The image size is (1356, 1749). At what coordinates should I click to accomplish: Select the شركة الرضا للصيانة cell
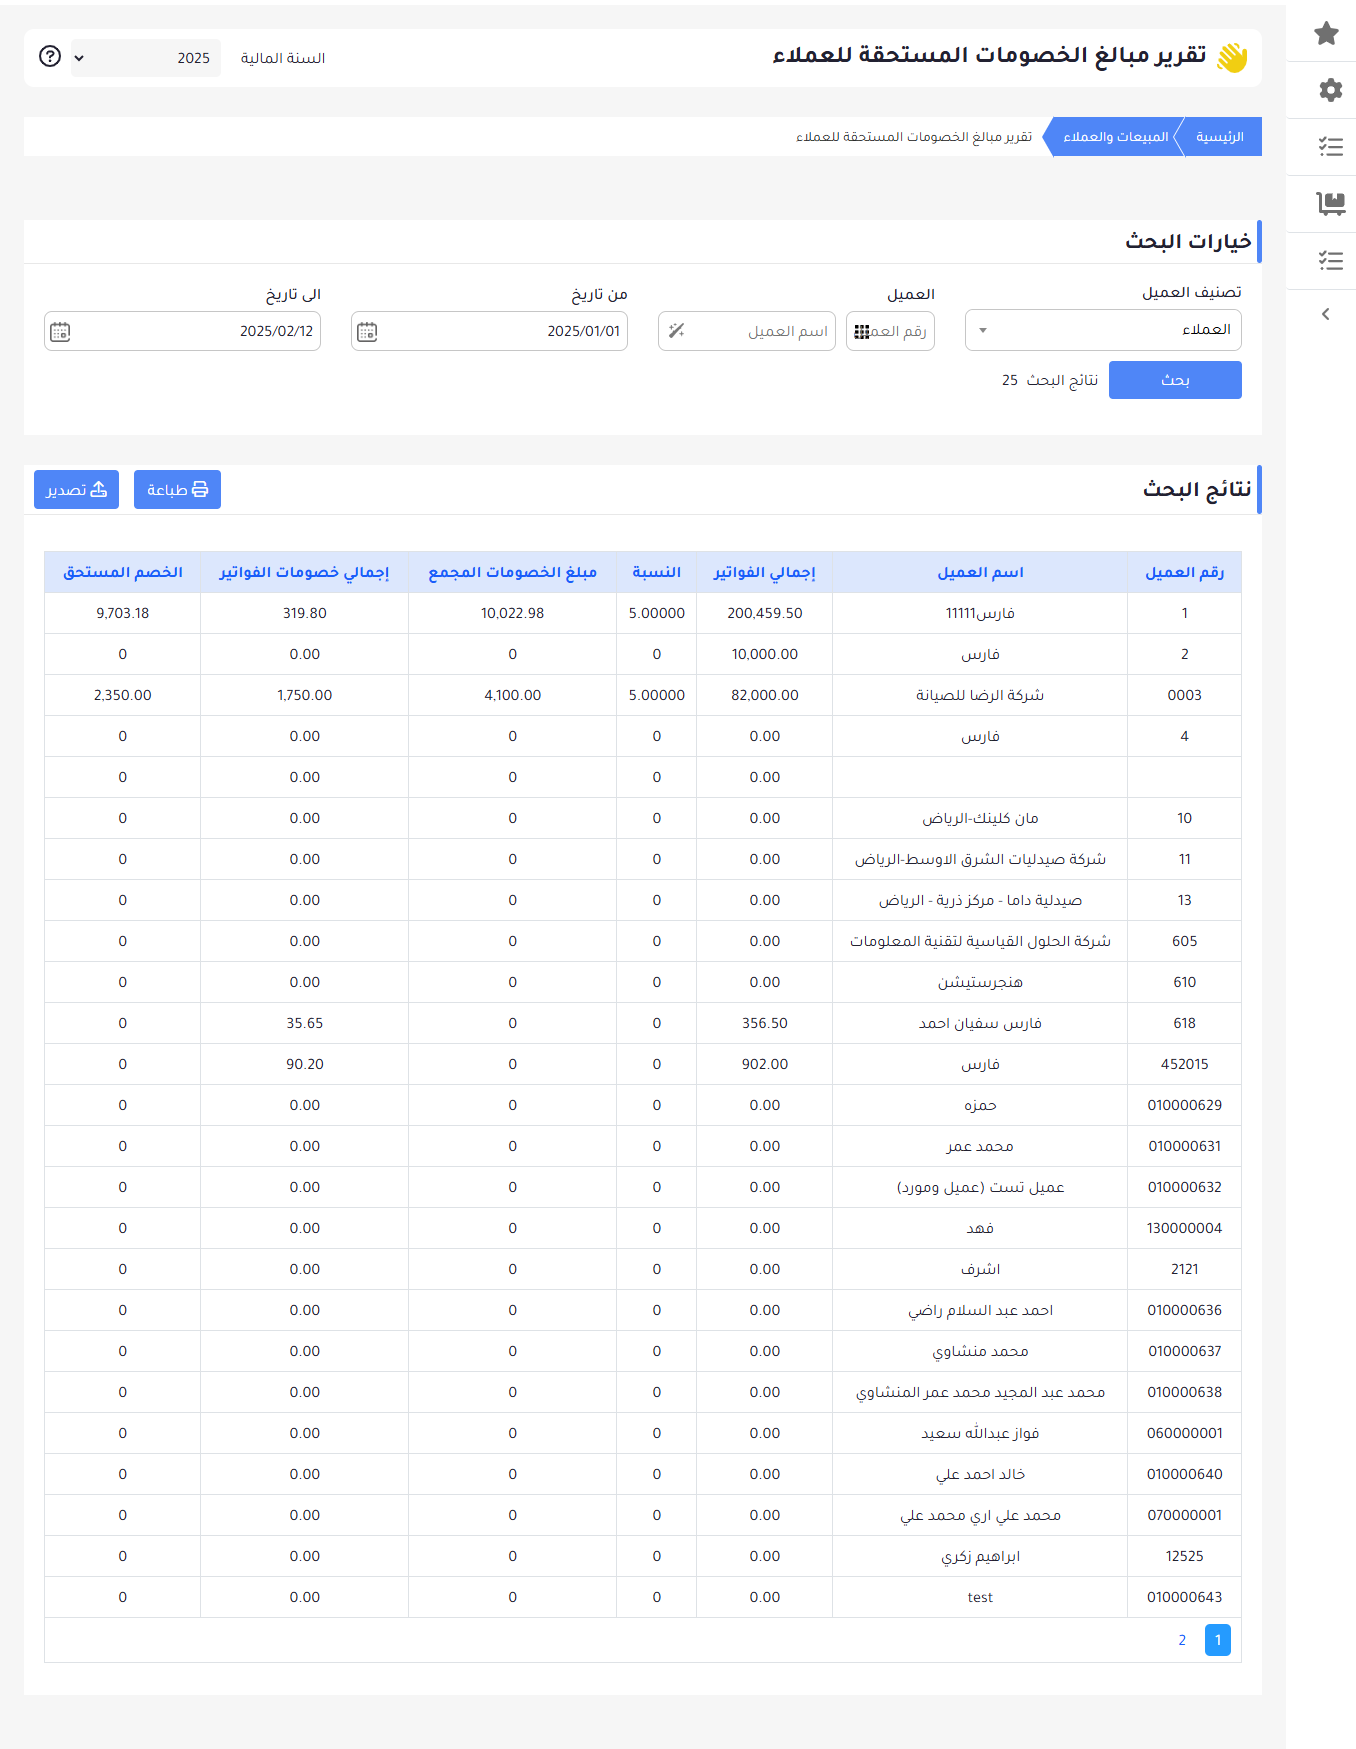(x=980, y=695)
